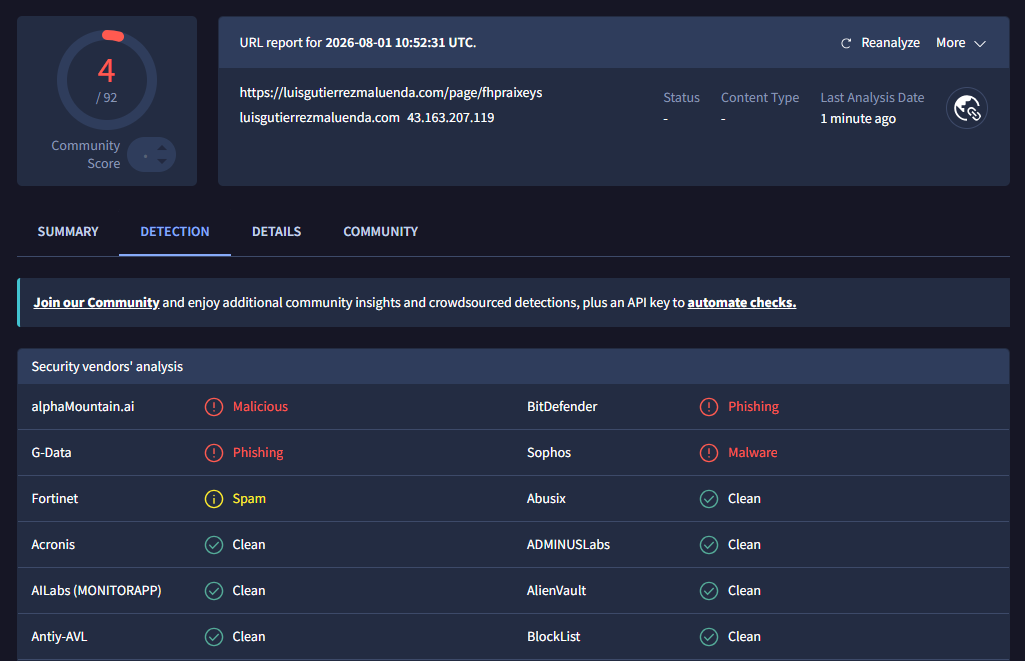Click the Antiy-AVL Clean checkmark icon
The height and width of the screenshot is (661, 1025).
[x=214, y=636]
